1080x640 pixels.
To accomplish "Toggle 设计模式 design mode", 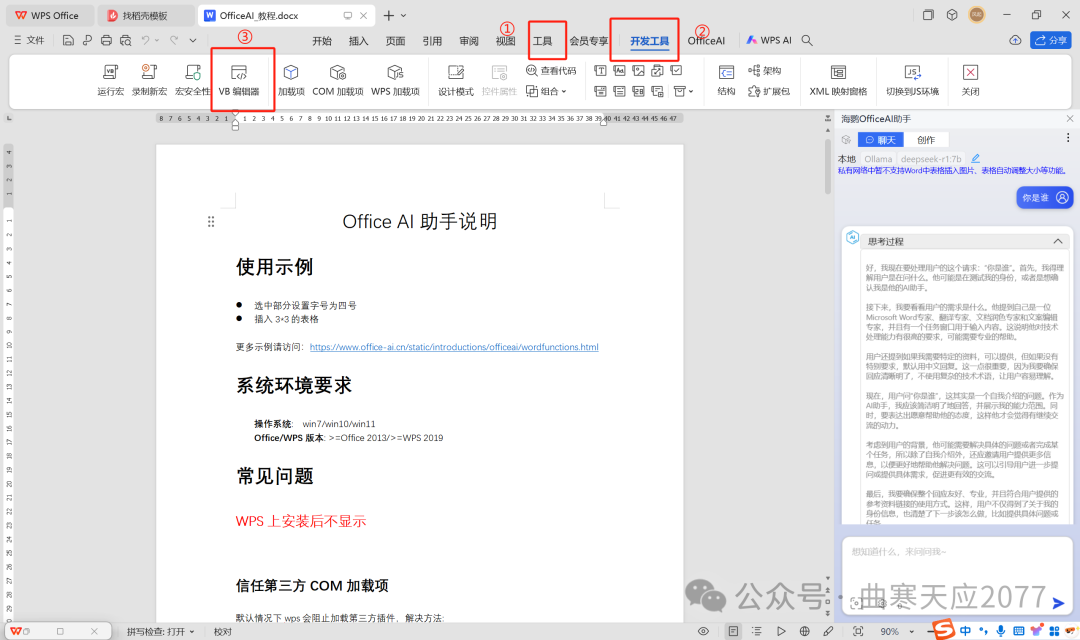I will coord(455,80).
